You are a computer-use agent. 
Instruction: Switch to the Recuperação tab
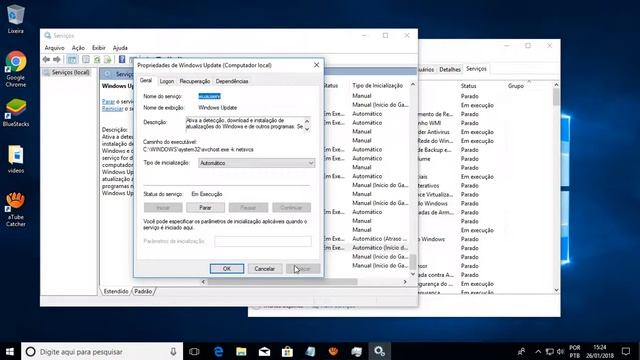[195, 81]
